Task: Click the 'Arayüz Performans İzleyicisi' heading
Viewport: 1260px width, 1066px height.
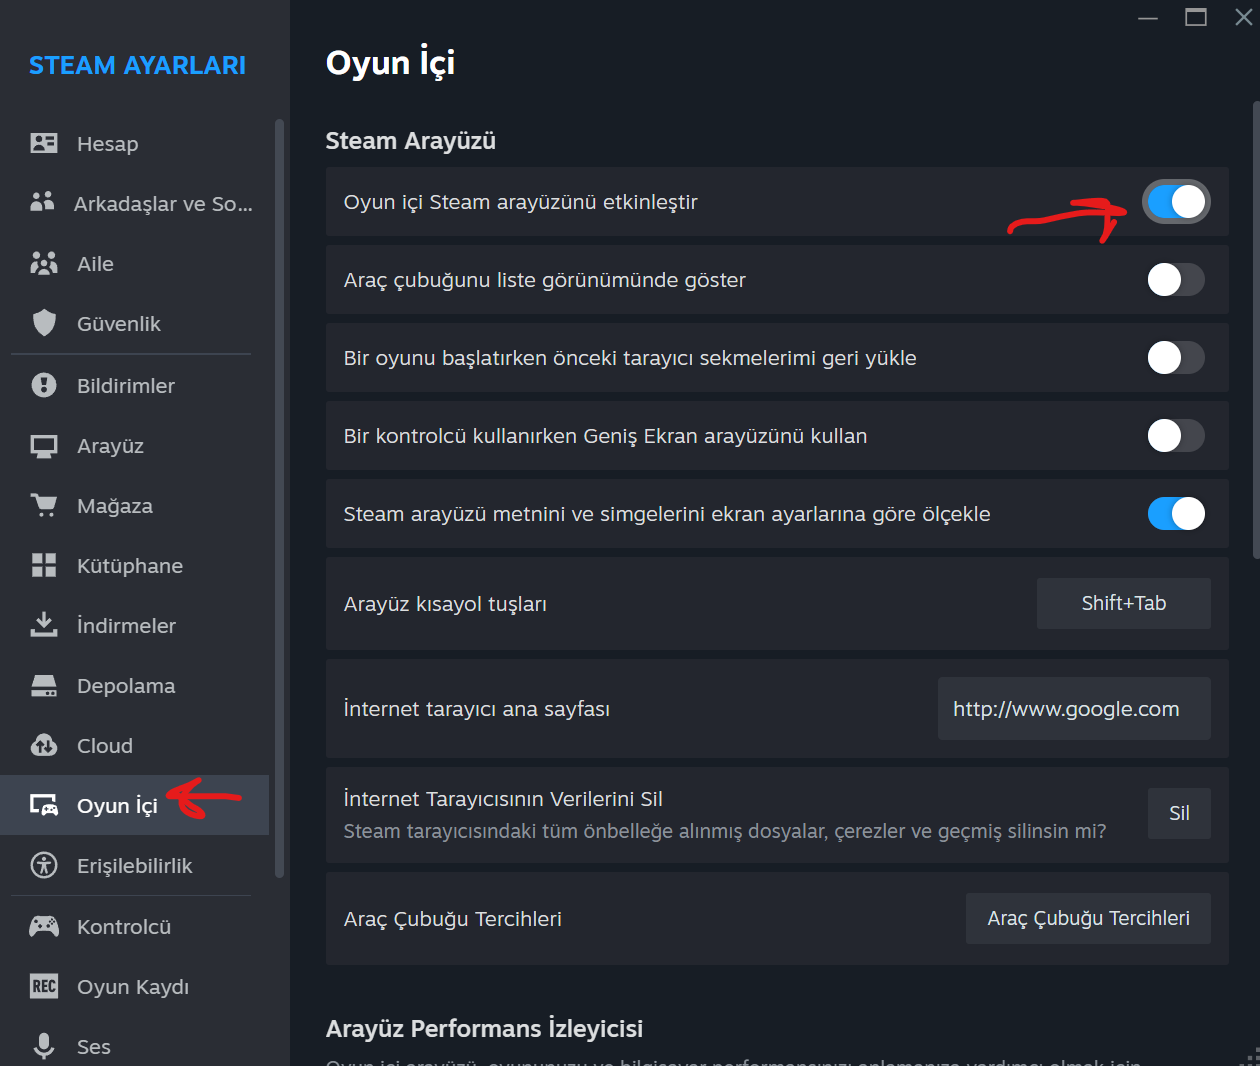Action: [484, 1028]
